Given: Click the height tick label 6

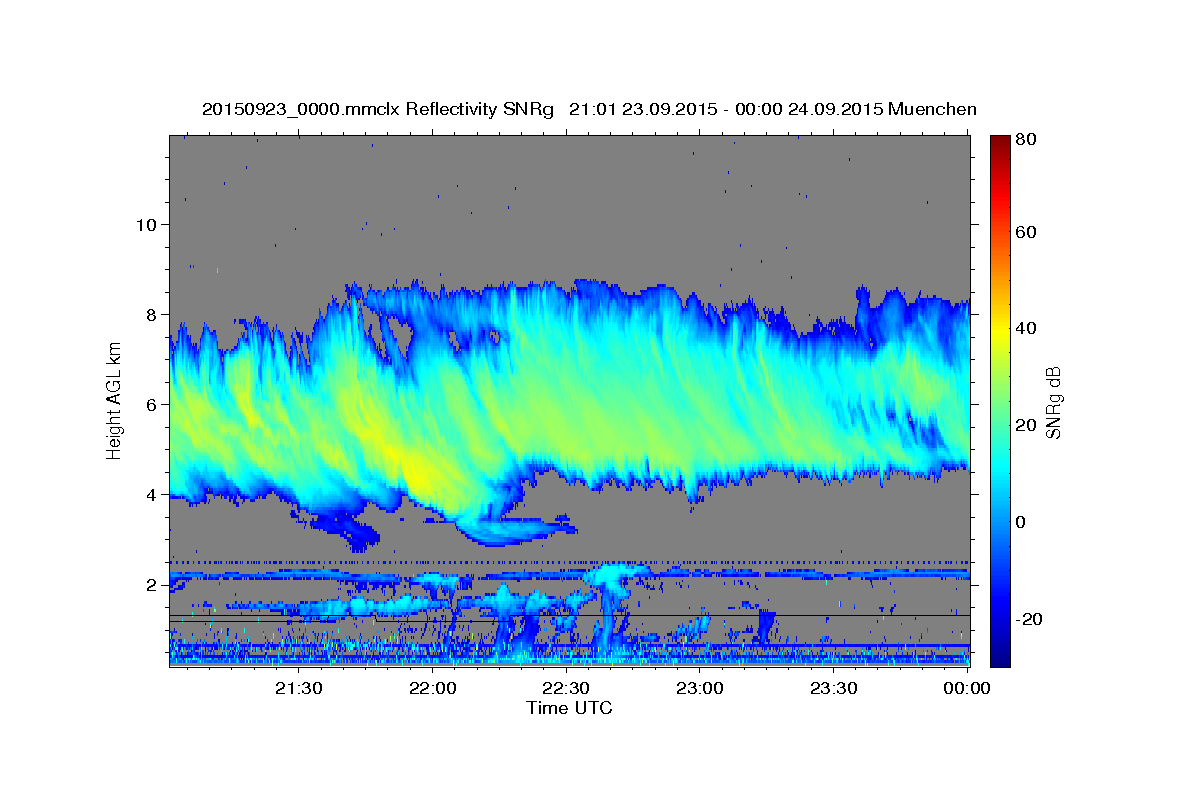Looking at the screenshot, I should [x=153, y=404].
